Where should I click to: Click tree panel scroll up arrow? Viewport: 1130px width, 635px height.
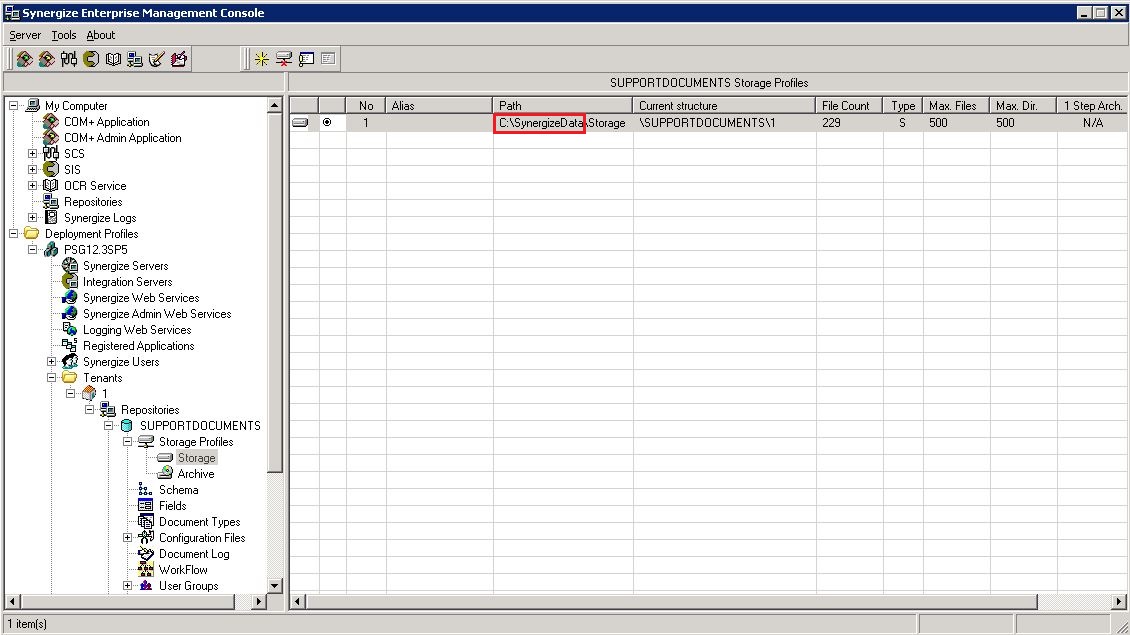coord(274,105)
